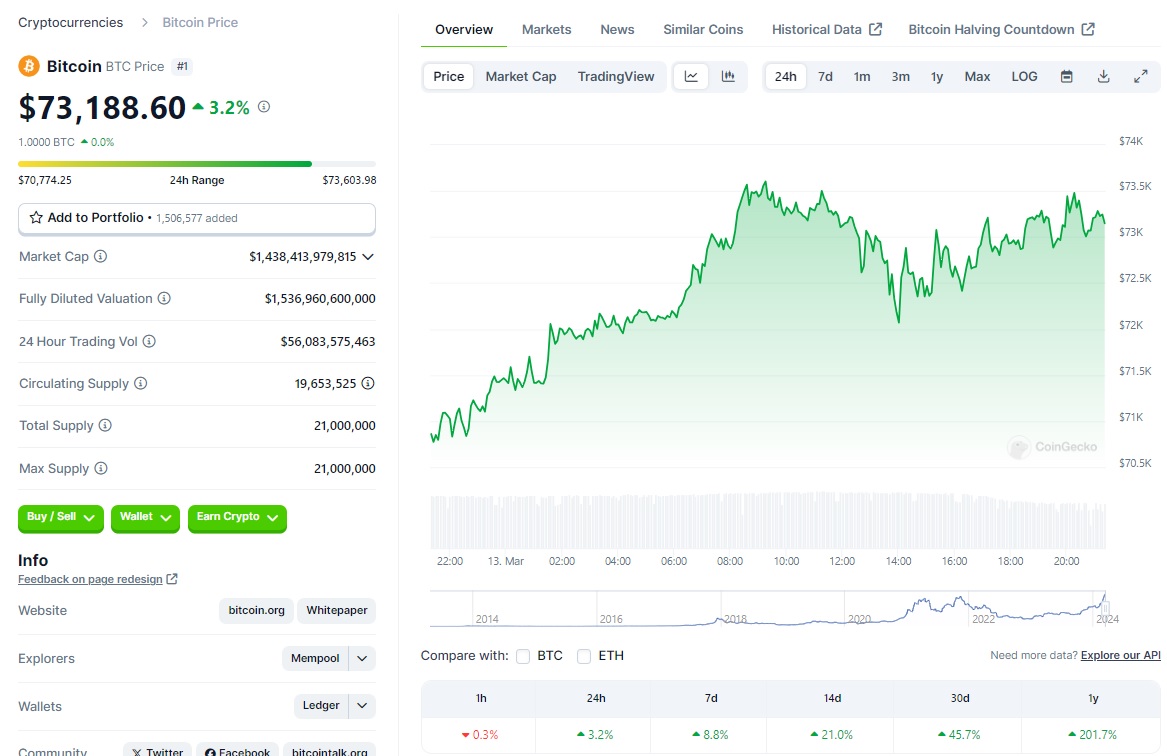
Task: Open the calendar date range picker
Action: pos(1067,77)
